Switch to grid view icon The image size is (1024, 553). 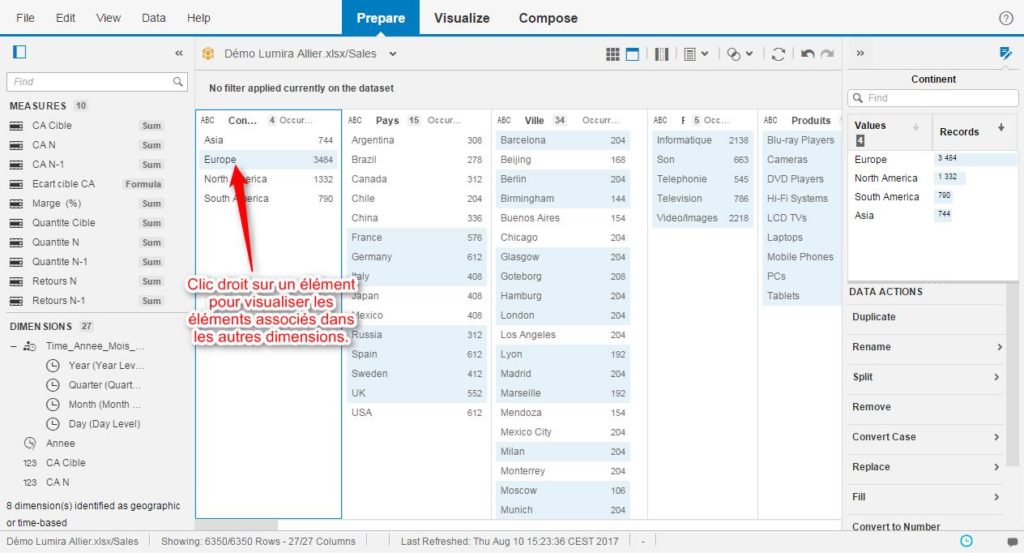(x=613, y=54)
